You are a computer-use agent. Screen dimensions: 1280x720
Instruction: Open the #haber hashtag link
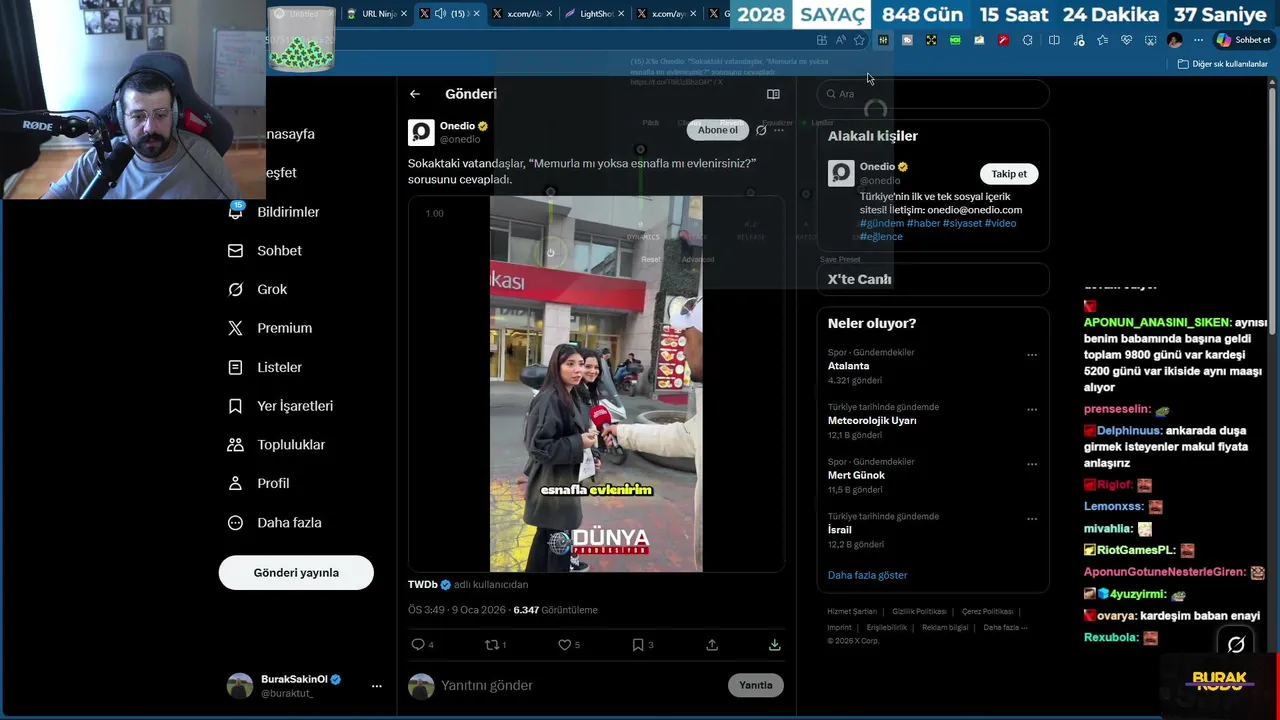tap(923, 223)
